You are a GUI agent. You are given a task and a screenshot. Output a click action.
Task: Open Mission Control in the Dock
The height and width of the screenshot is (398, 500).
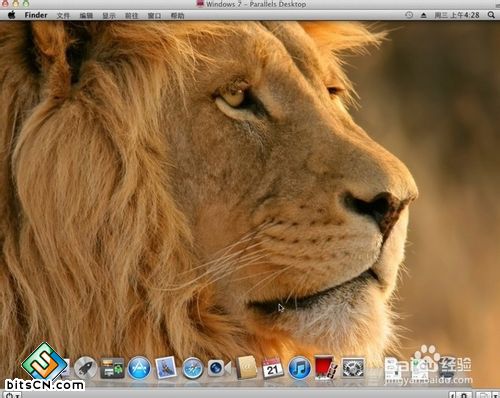coord(112,368)
